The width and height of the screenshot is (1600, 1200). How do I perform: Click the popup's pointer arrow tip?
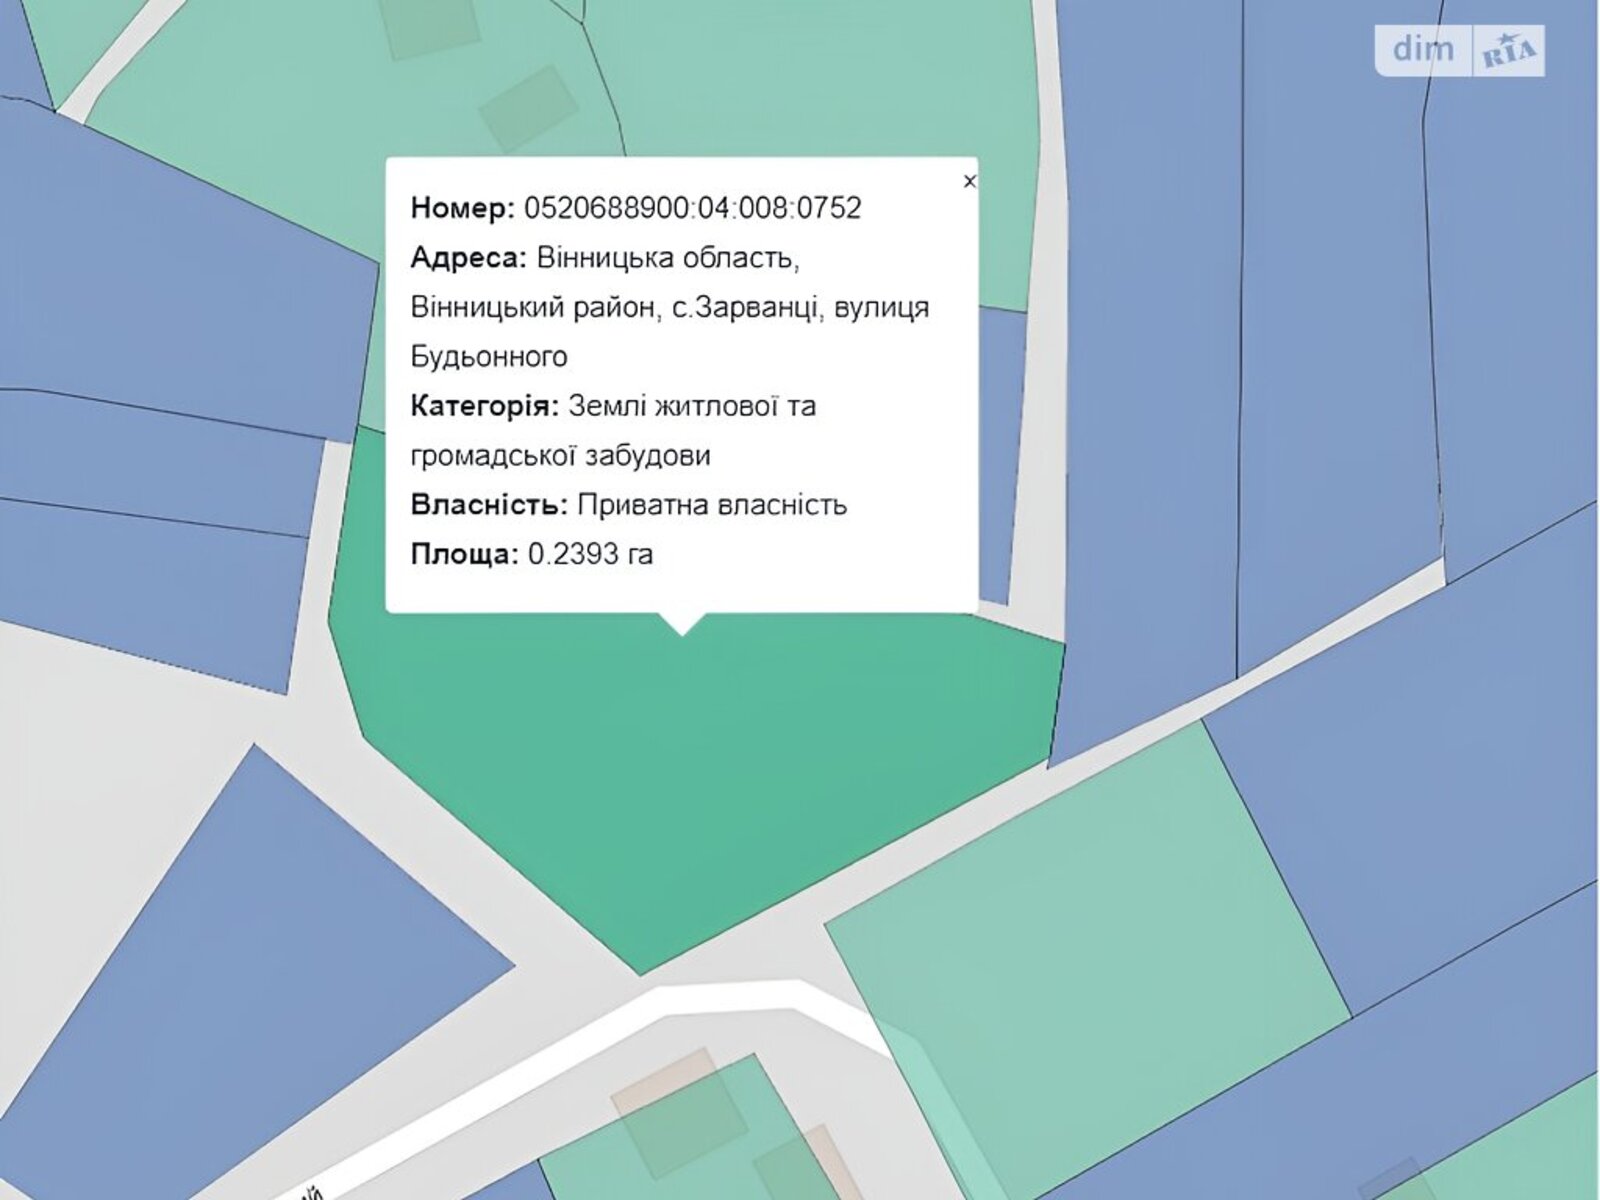click(x=682, y=629)
